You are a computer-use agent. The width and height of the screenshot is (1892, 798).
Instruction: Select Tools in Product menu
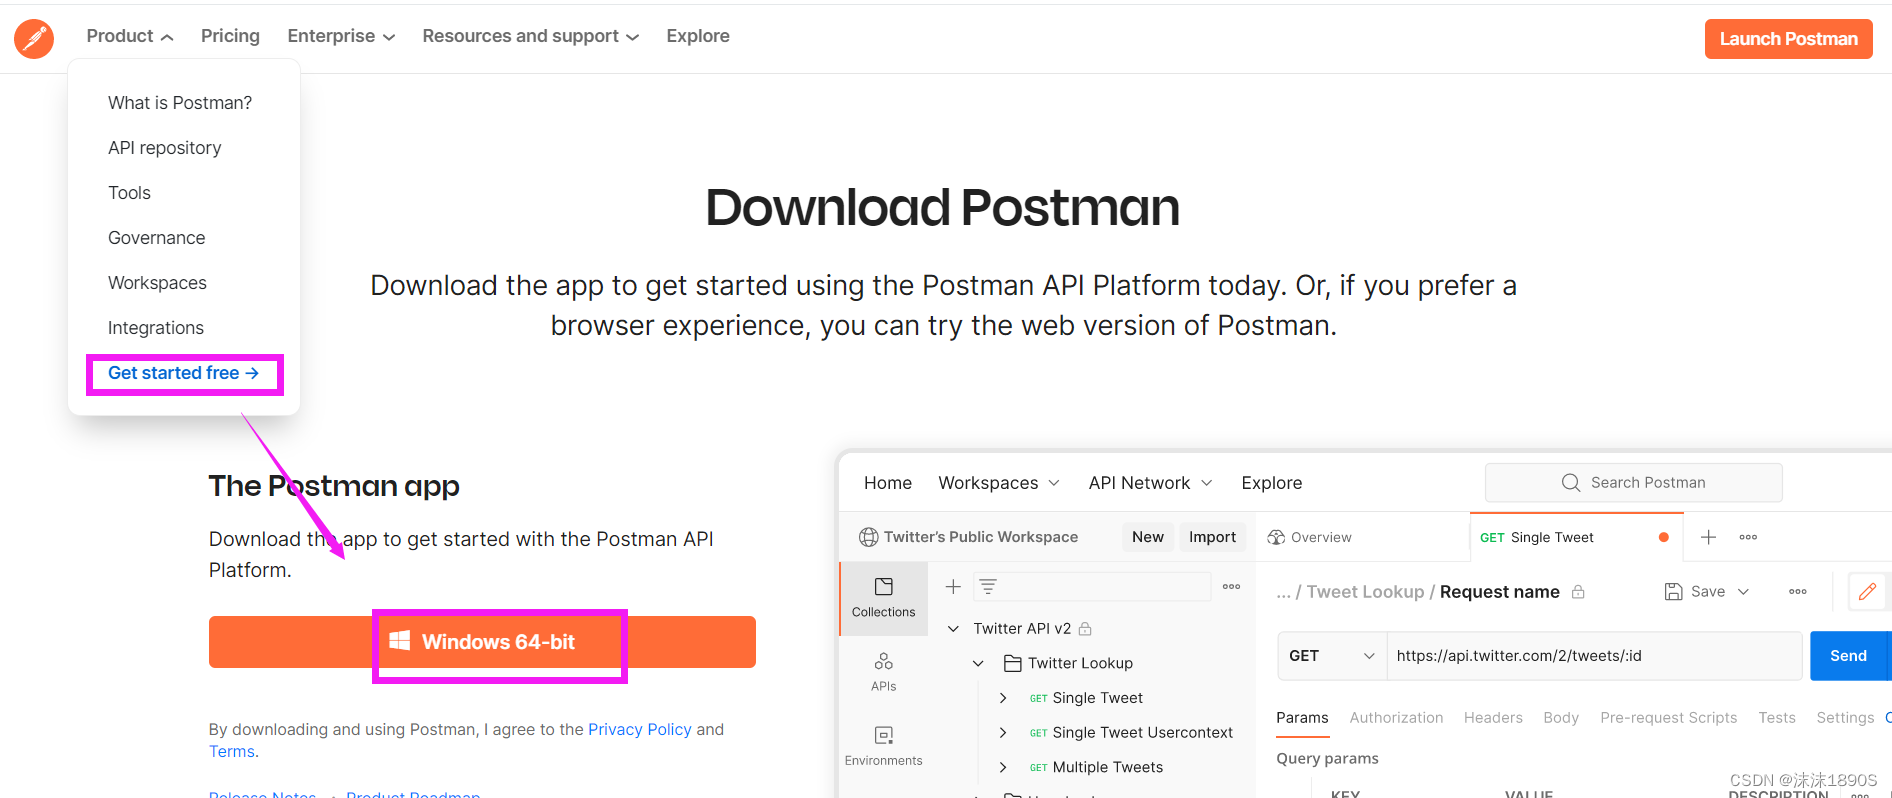[x=129, y=193]
